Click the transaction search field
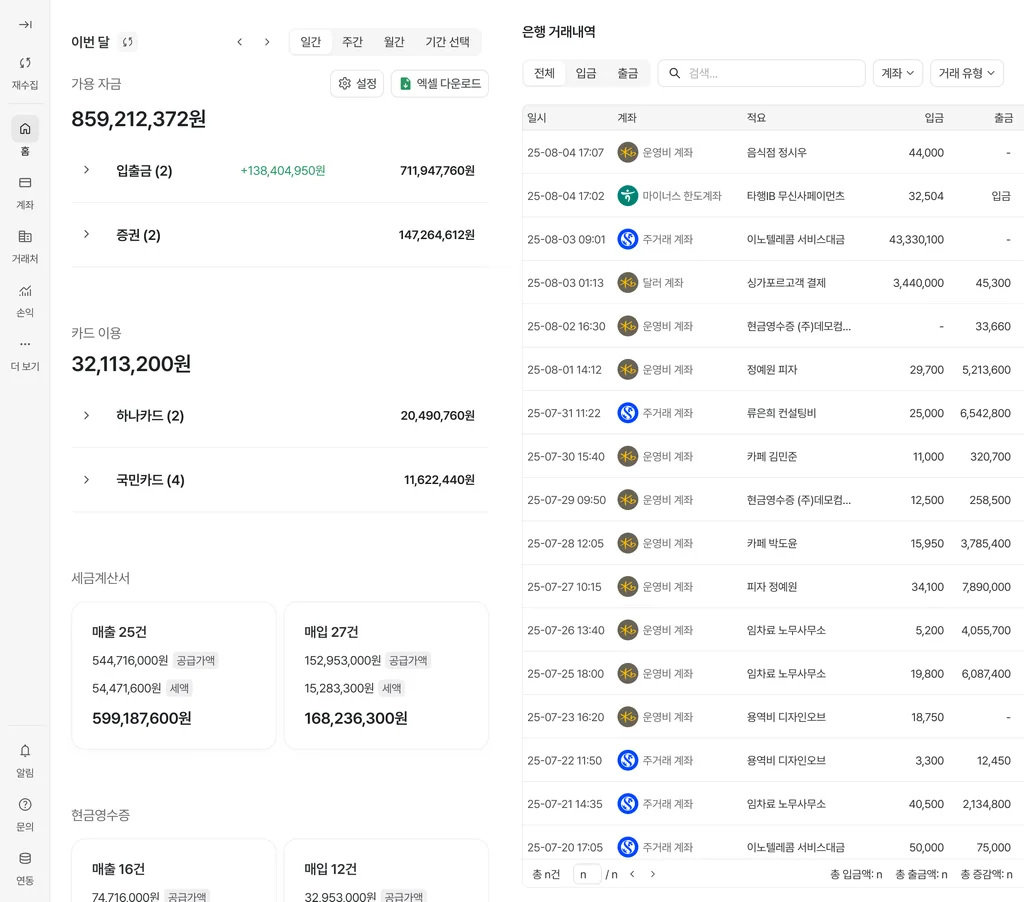The width and height of the screenshot is (1024, 902). [x=770, y=73]
